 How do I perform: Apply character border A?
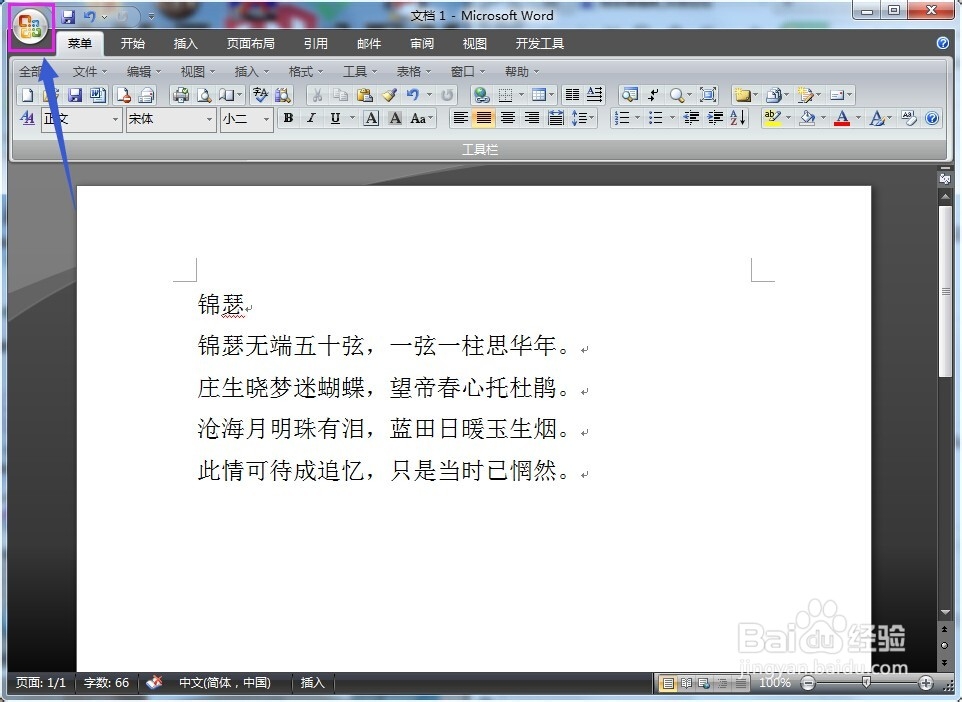pos(371,118)
